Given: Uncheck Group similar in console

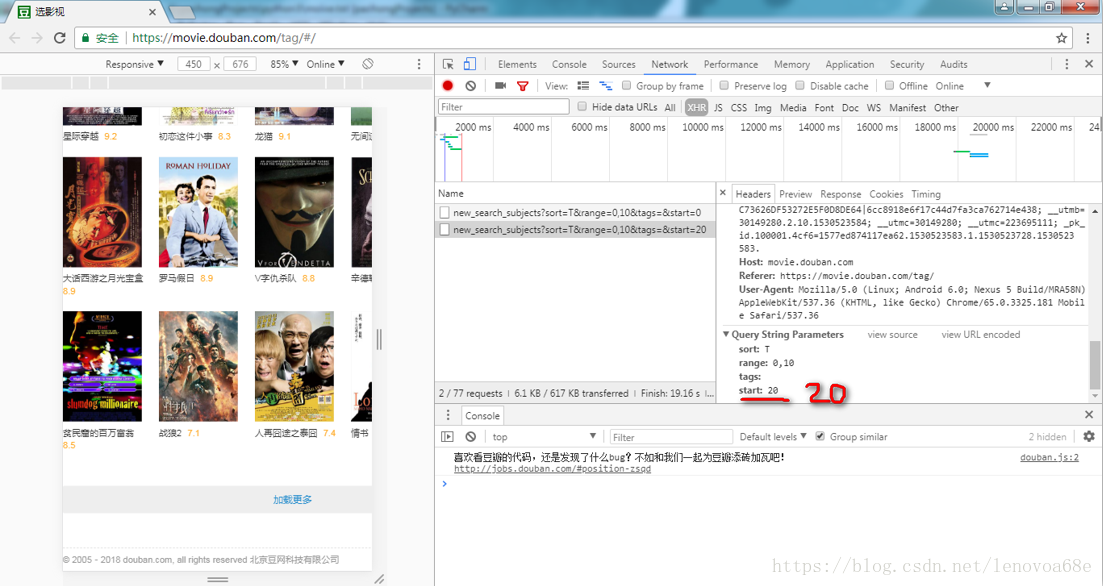Looking at the screenshot, I should (x=820, y=436).
